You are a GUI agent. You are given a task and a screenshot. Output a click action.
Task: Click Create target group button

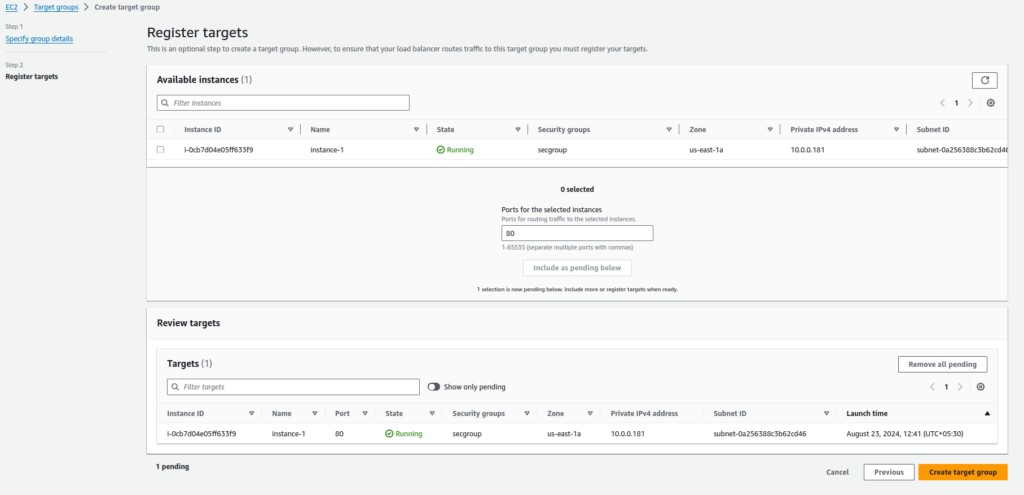point(962,472)
